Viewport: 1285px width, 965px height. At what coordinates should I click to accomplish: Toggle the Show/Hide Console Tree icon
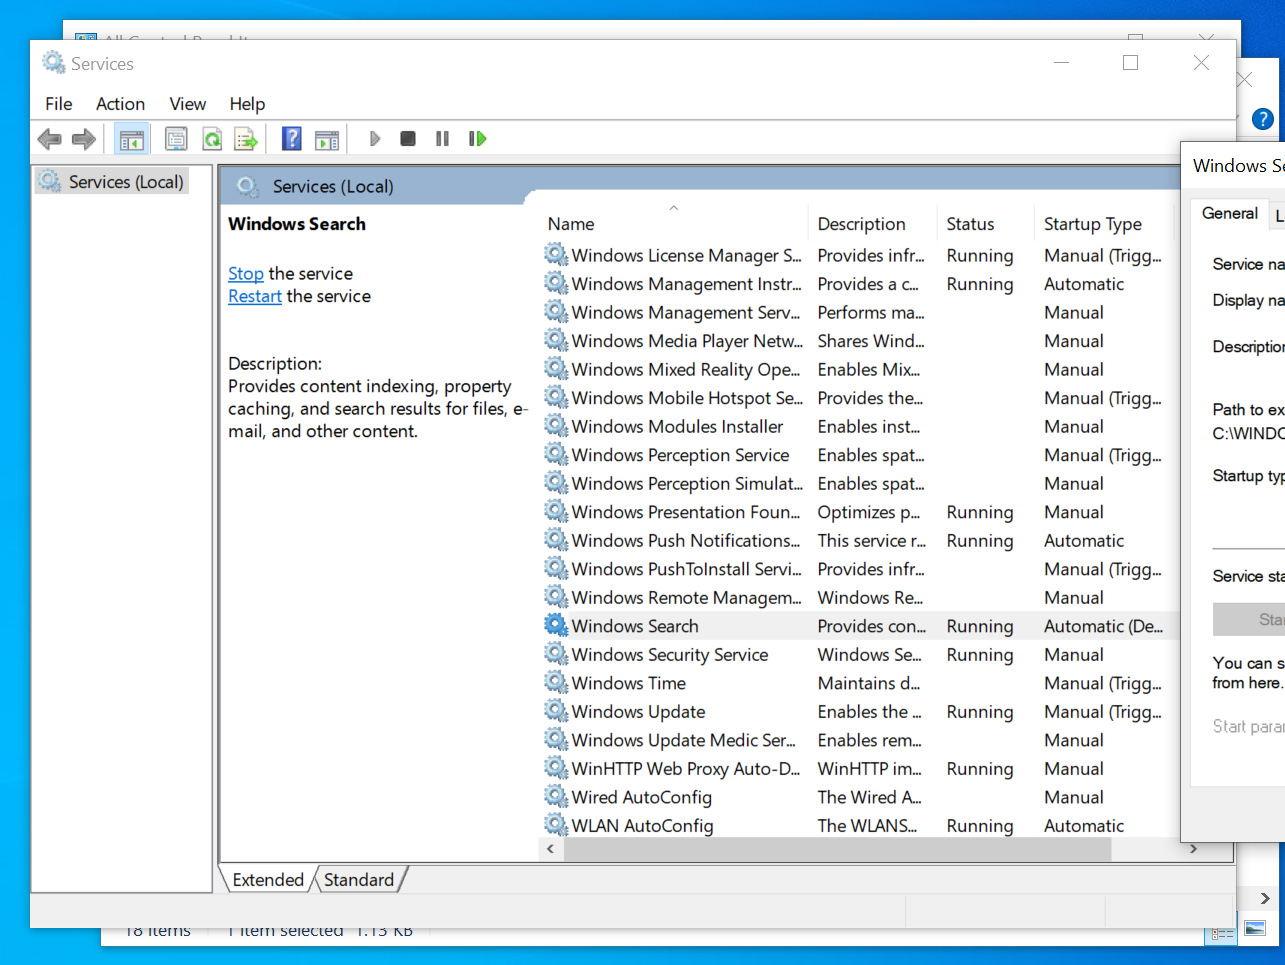131,138
